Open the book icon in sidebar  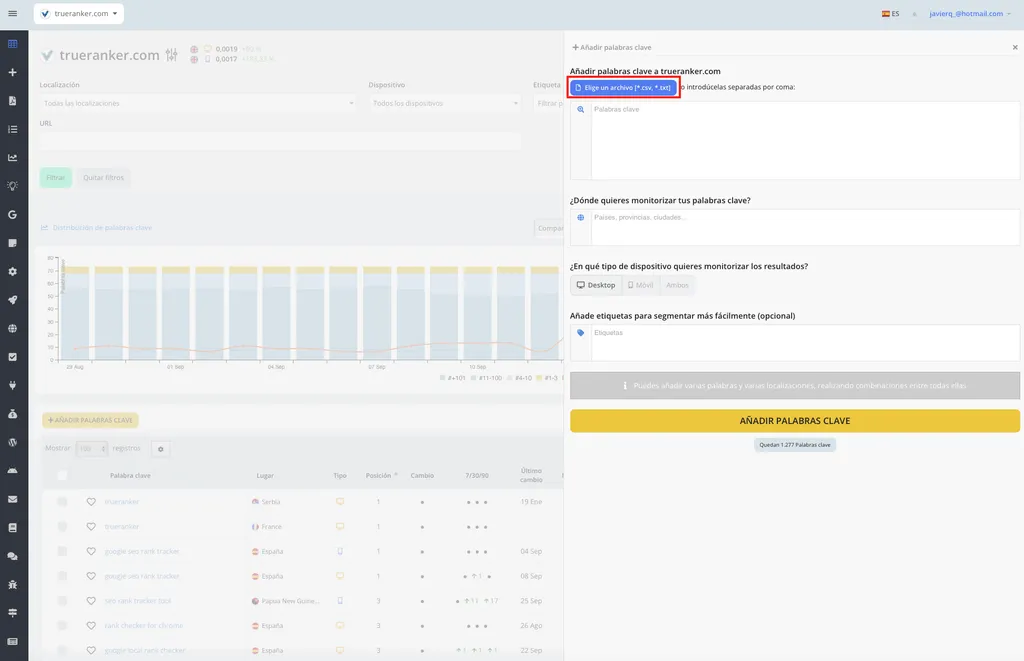click(12, 527)
